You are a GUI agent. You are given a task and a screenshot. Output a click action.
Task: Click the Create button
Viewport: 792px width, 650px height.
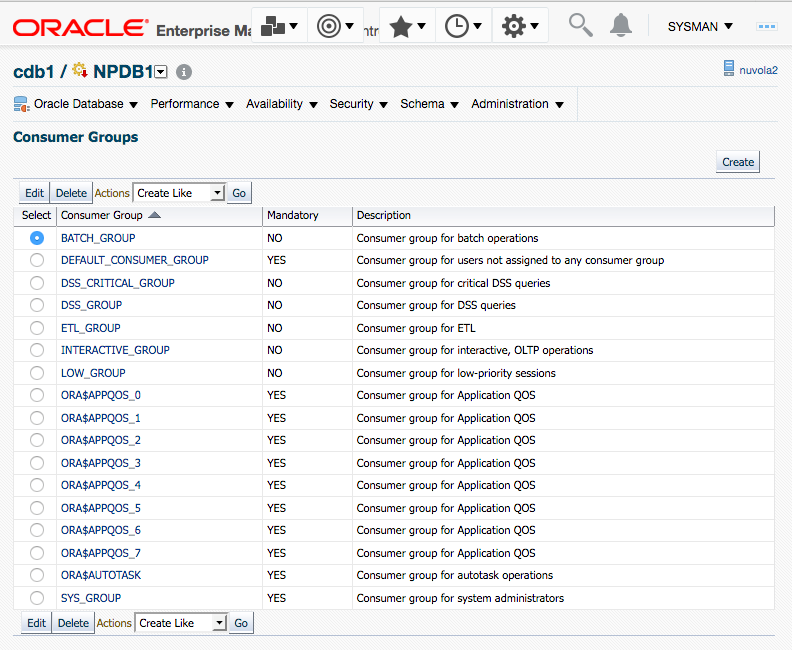click(x=737, y=162)
